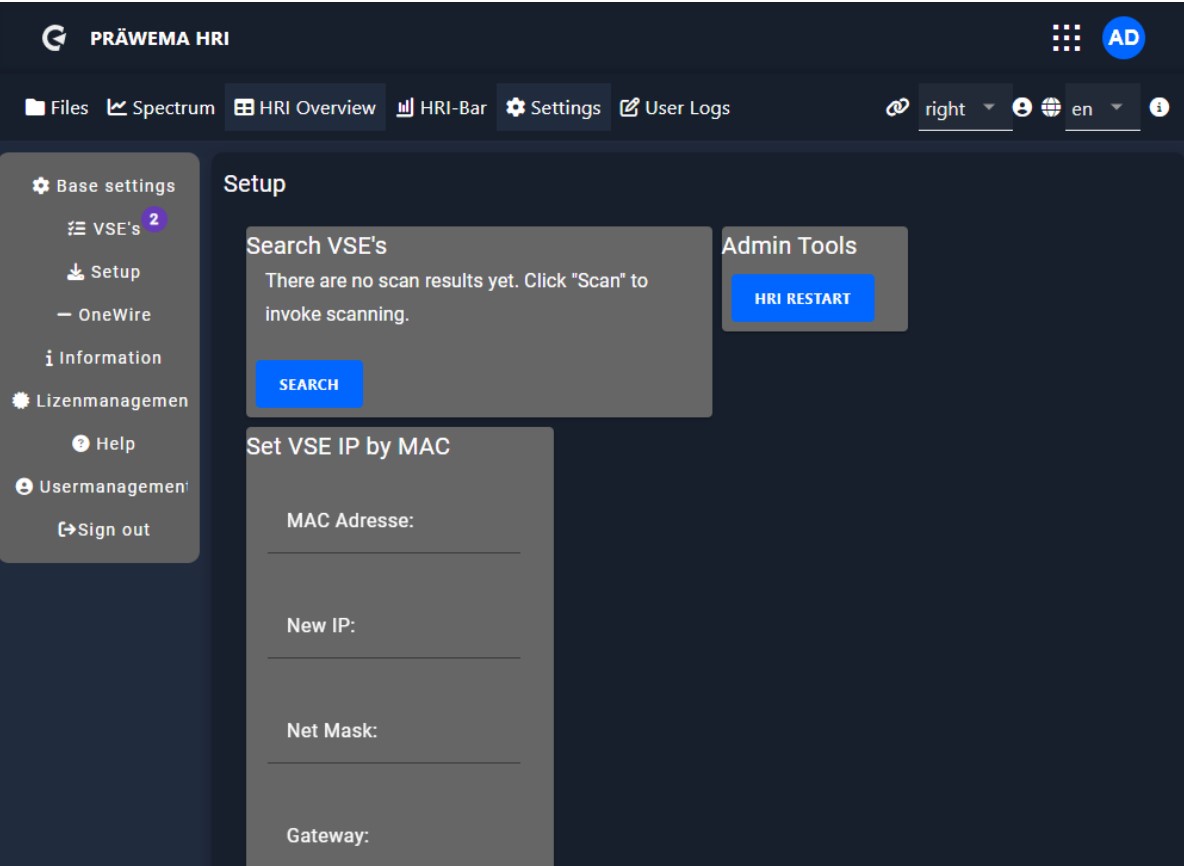Select OneWire in the sidebar
The height and width of the screenshot is (866, 1184).
point(104,314)
